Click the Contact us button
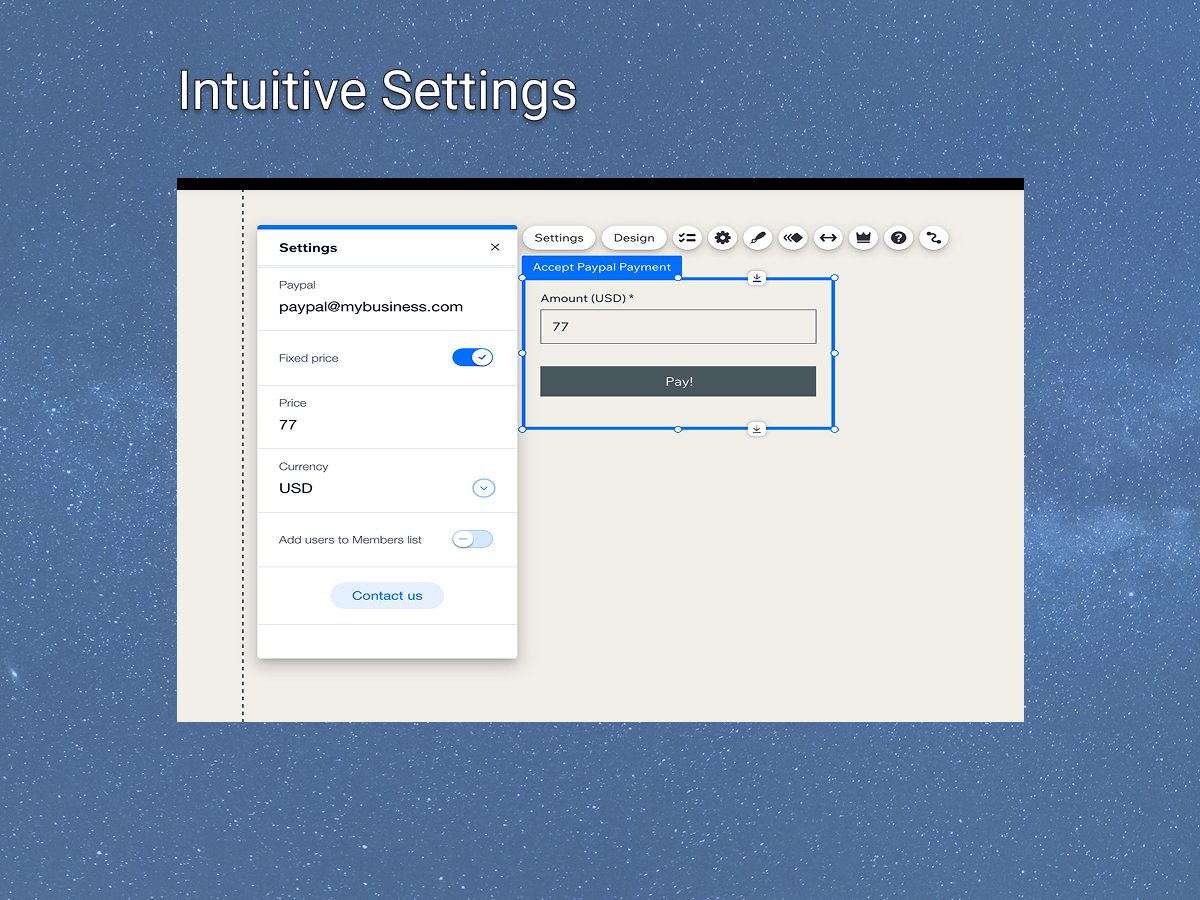1200x900 pixels. (x=387, y=595)
